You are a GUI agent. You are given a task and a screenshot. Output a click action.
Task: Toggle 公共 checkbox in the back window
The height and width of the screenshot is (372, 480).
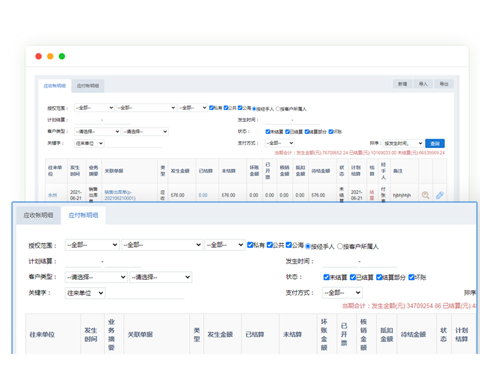226,108
